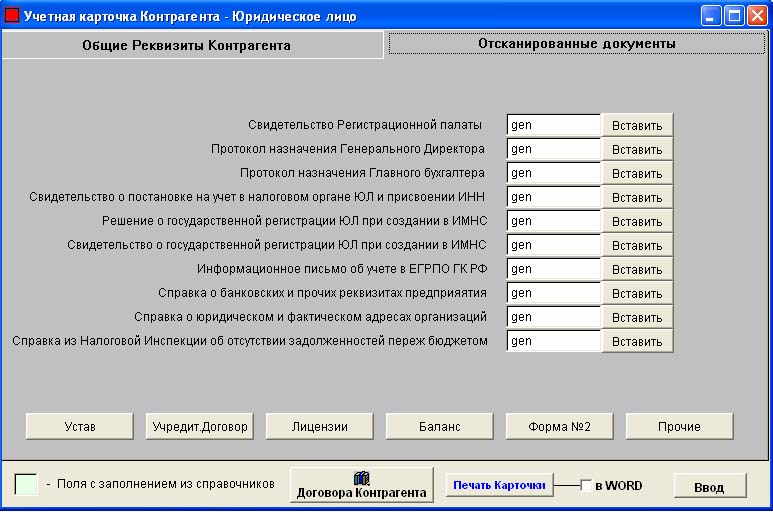Click text Поля с заполнением из справочников
The width and height of the screenshot is (773, 512).
[166, 484]
